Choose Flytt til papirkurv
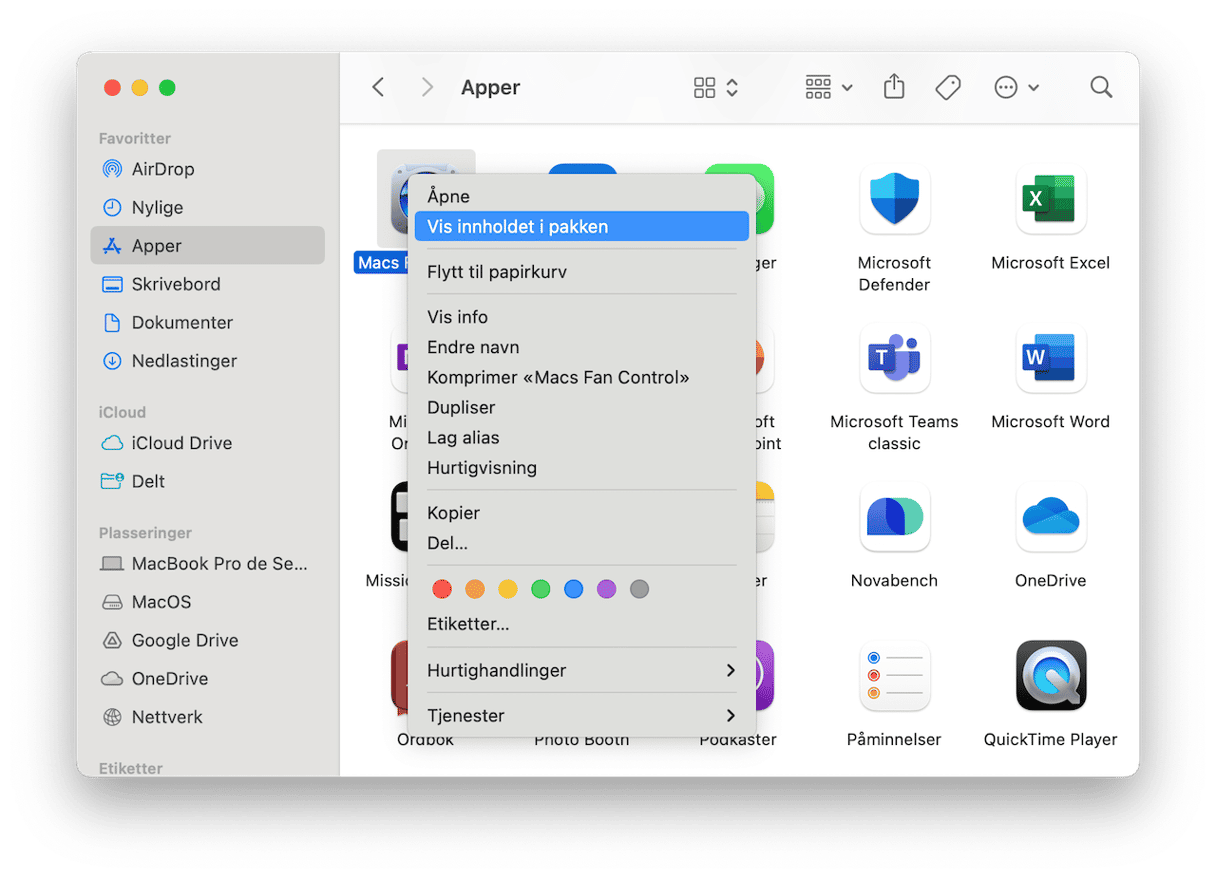The height and width of the screenshot is (878, 1216). [581, 271]
